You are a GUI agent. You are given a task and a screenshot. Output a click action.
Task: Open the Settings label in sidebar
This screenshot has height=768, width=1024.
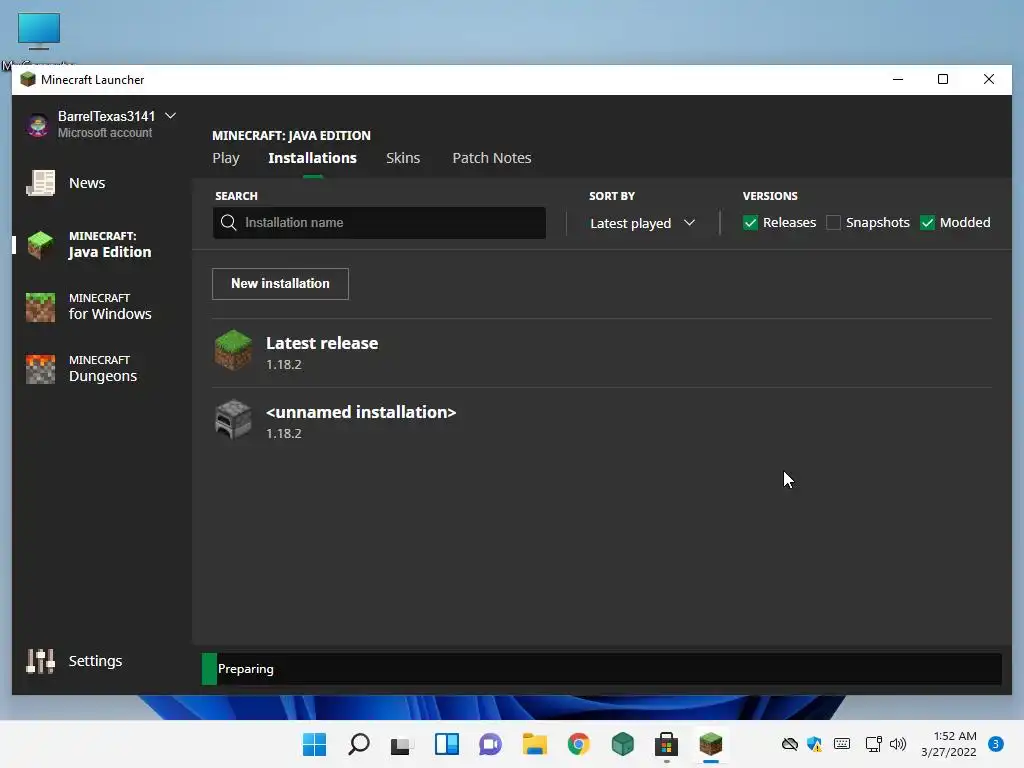point(95,661)
